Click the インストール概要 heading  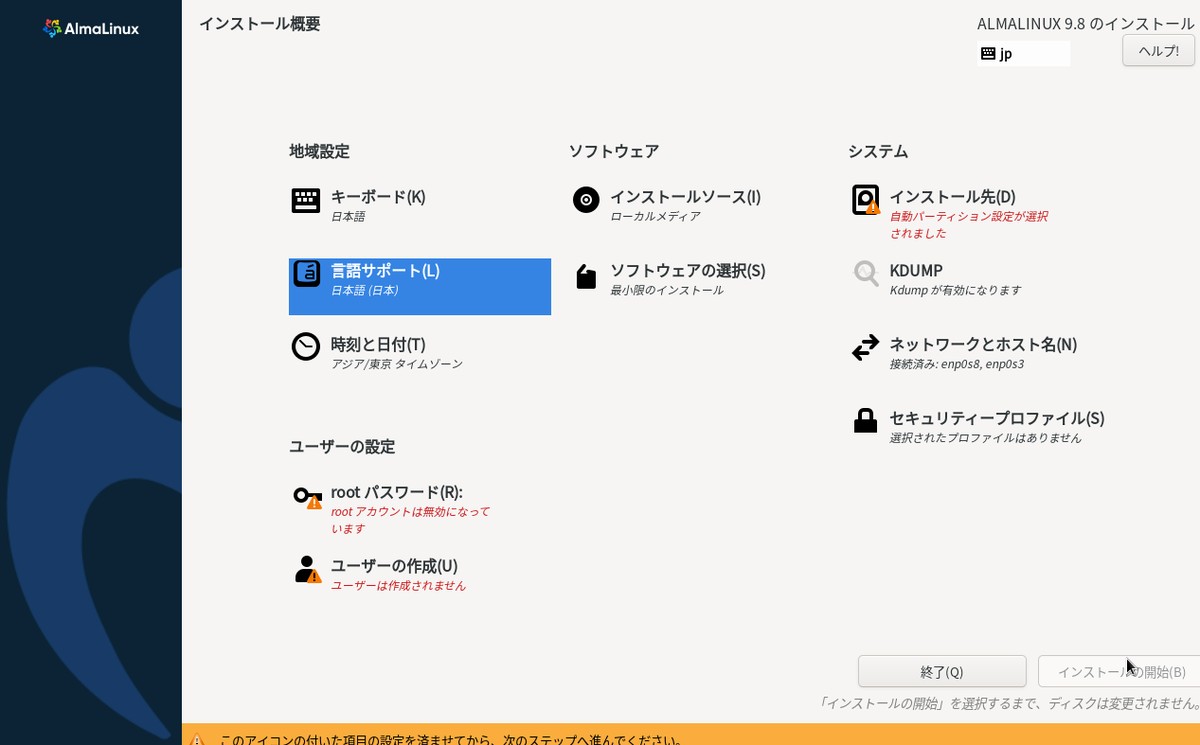(260, 24)
